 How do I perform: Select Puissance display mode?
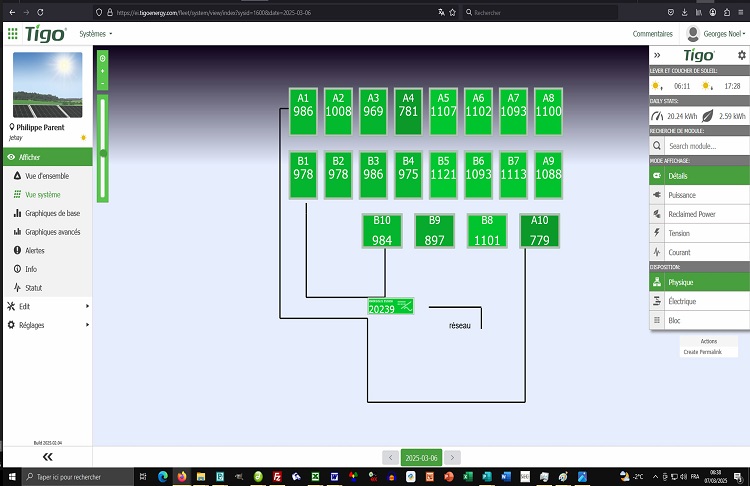[x=681, y=195]
